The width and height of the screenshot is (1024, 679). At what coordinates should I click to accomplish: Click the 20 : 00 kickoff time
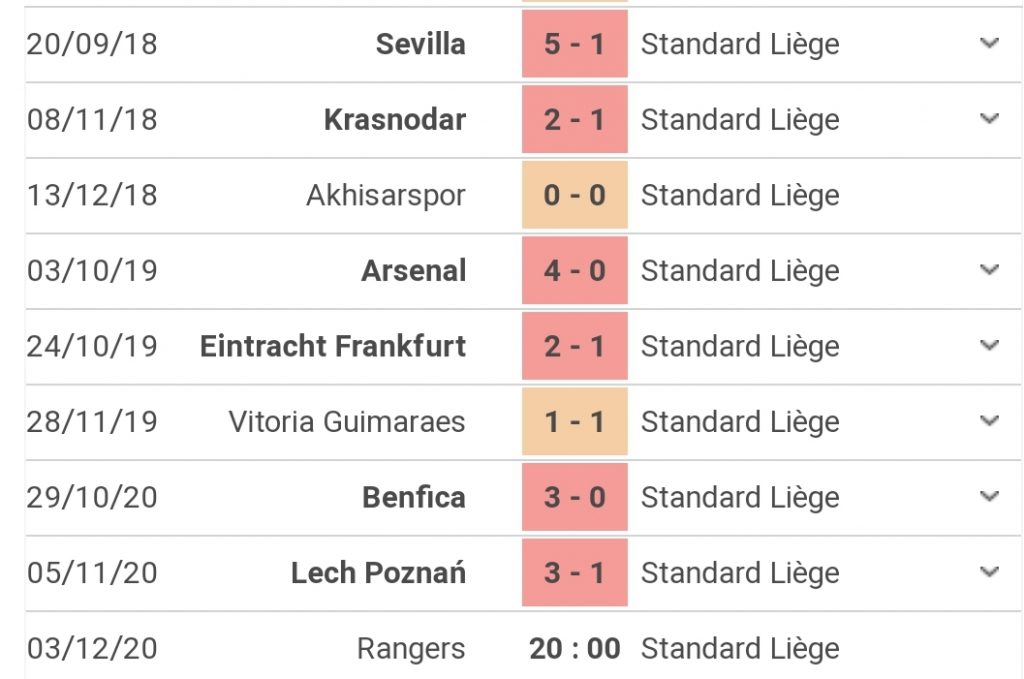click(x=575, y=649)
